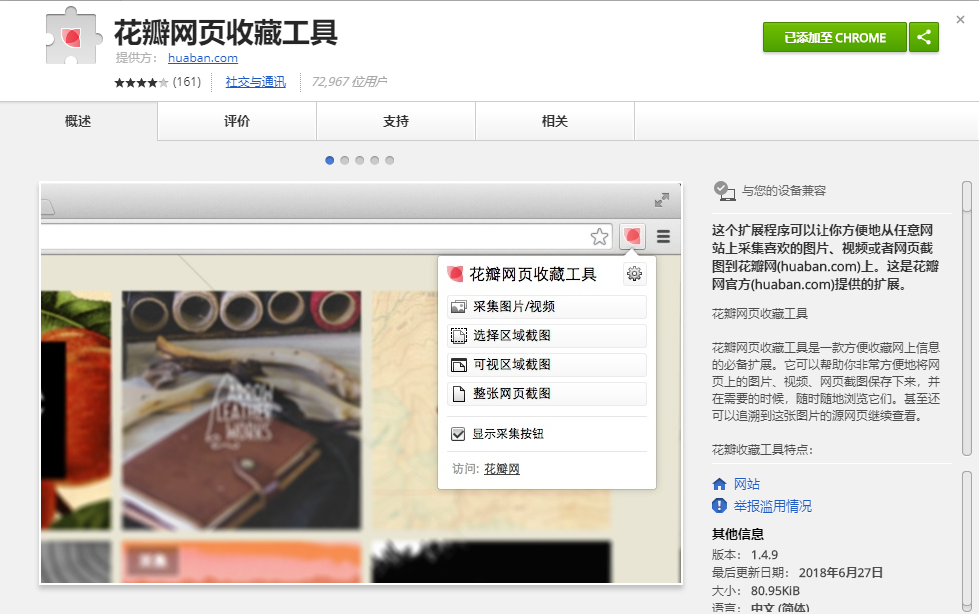This screenshot has width=979, height=614.
Task: Click the 整张网页截图 page icon
Action: tap(459, 394)
